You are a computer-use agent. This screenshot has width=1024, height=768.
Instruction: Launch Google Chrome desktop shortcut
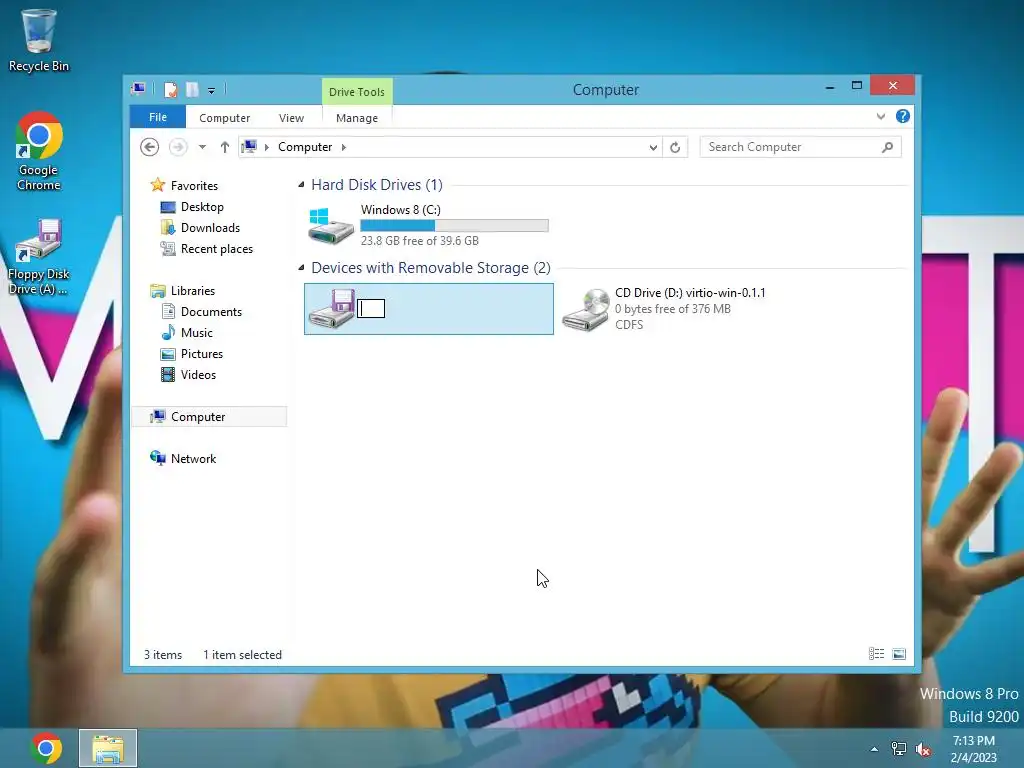(39, 152)
